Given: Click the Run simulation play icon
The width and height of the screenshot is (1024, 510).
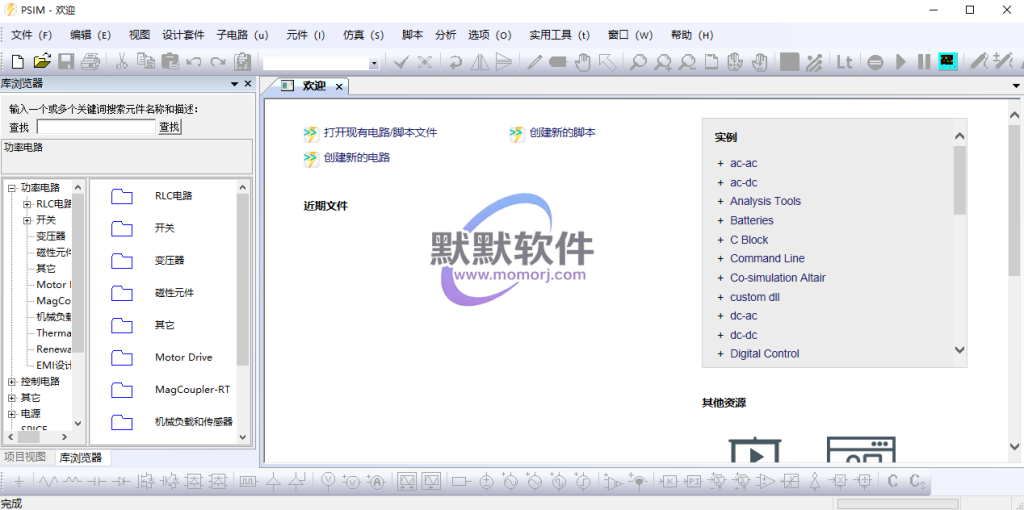Looking at the screenshot, I should pos(901,62).
